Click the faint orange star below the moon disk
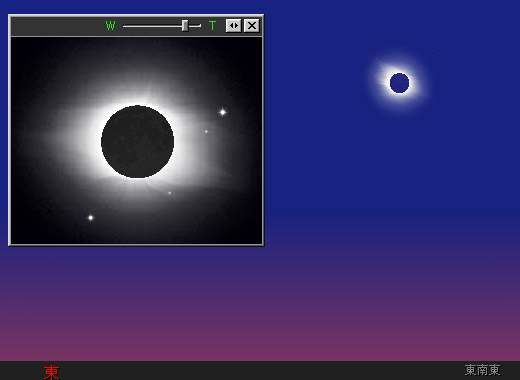The image size is (520, 380). (x=170, y=193)
